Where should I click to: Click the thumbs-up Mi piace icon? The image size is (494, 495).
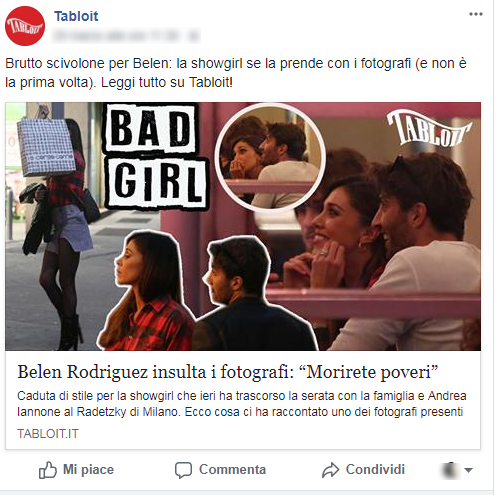[48, 470]
